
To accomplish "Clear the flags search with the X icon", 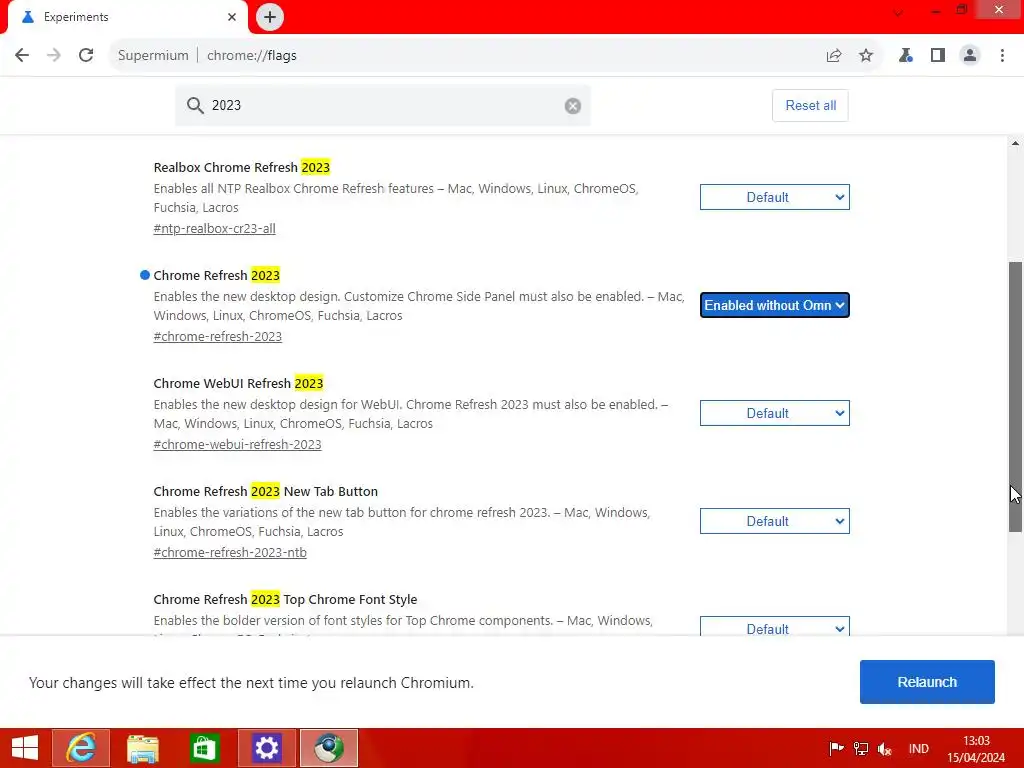I will 573,106.
